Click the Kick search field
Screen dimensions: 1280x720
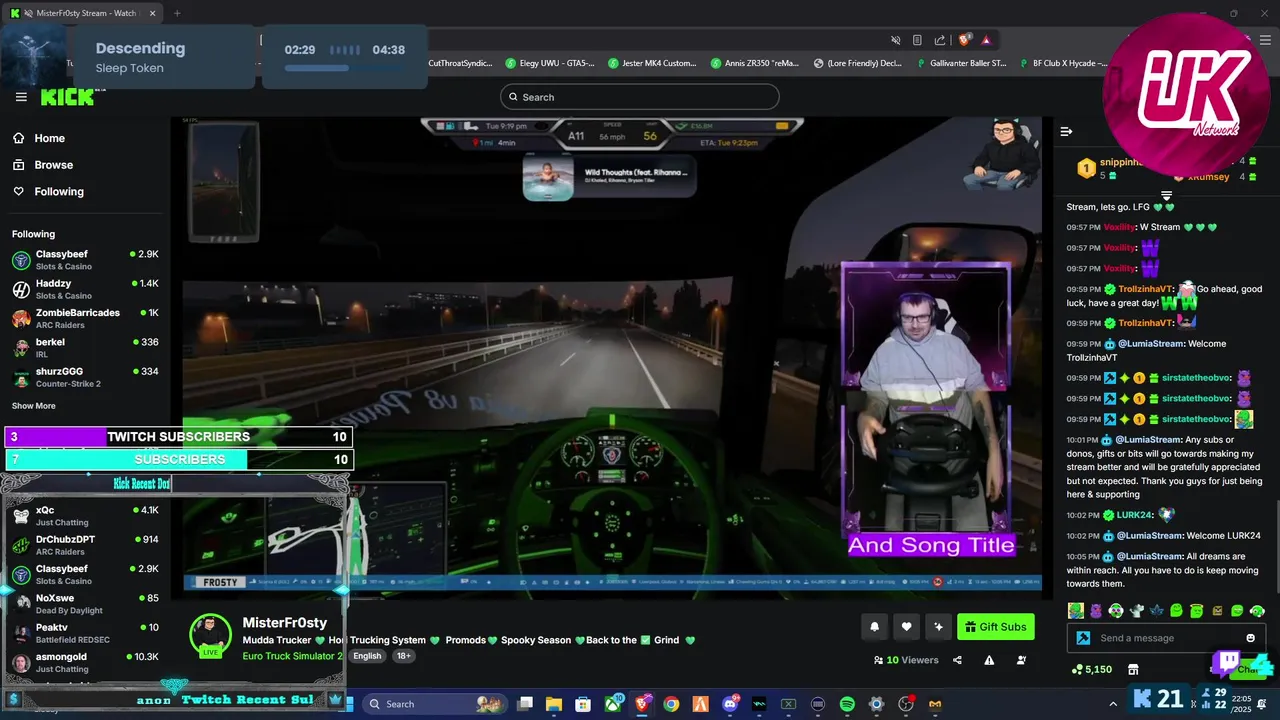pyautogui.click(x=640, y=97)
